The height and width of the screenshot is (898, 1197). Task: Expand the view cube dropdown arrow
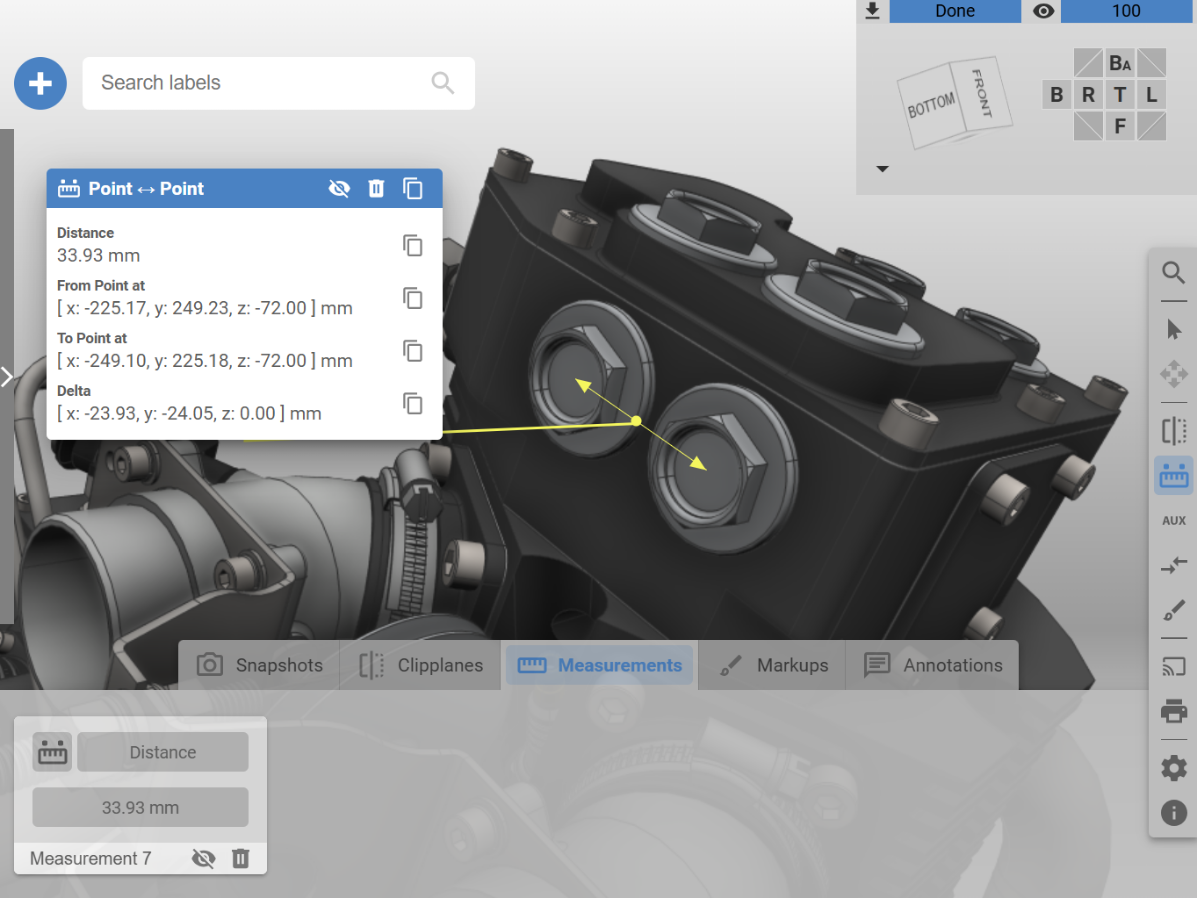882,169
